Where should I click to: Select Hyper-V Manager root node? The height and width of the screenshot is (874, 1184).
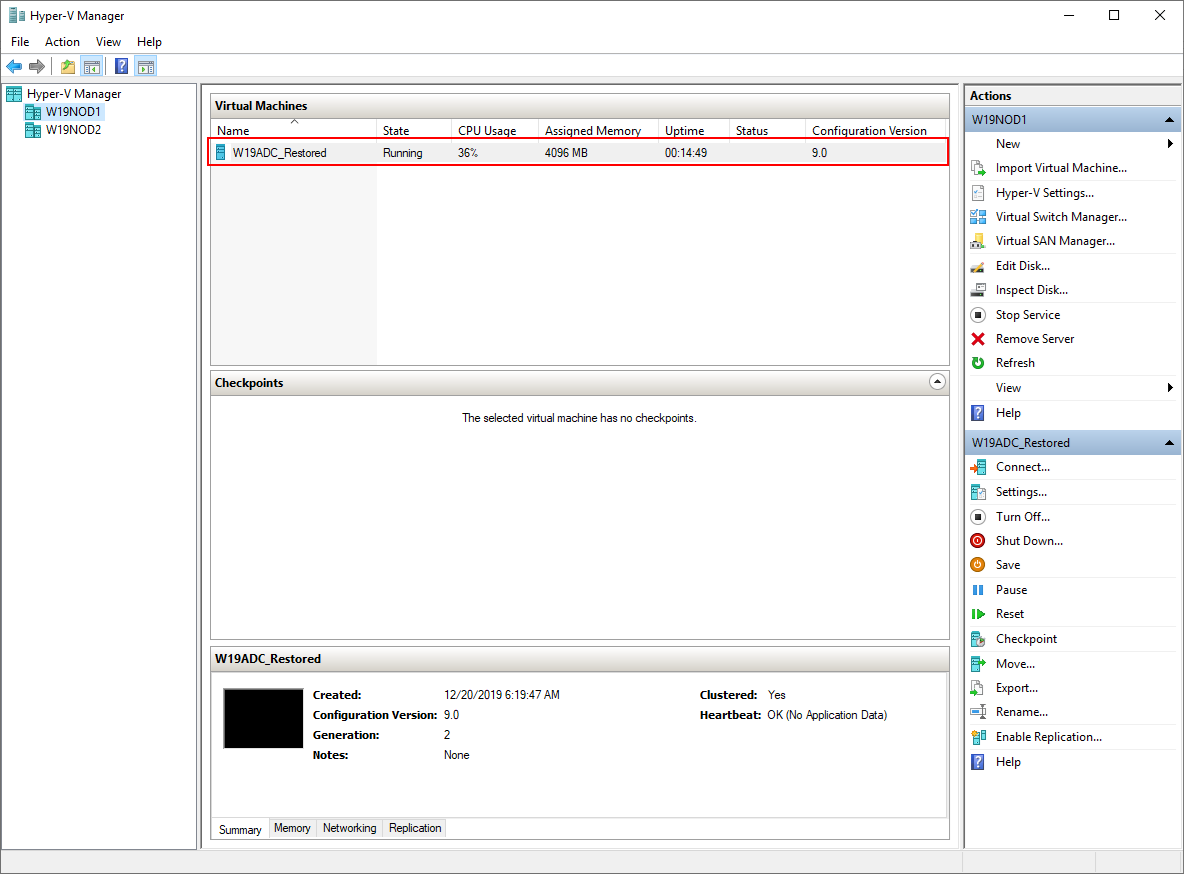click(74, 94)
